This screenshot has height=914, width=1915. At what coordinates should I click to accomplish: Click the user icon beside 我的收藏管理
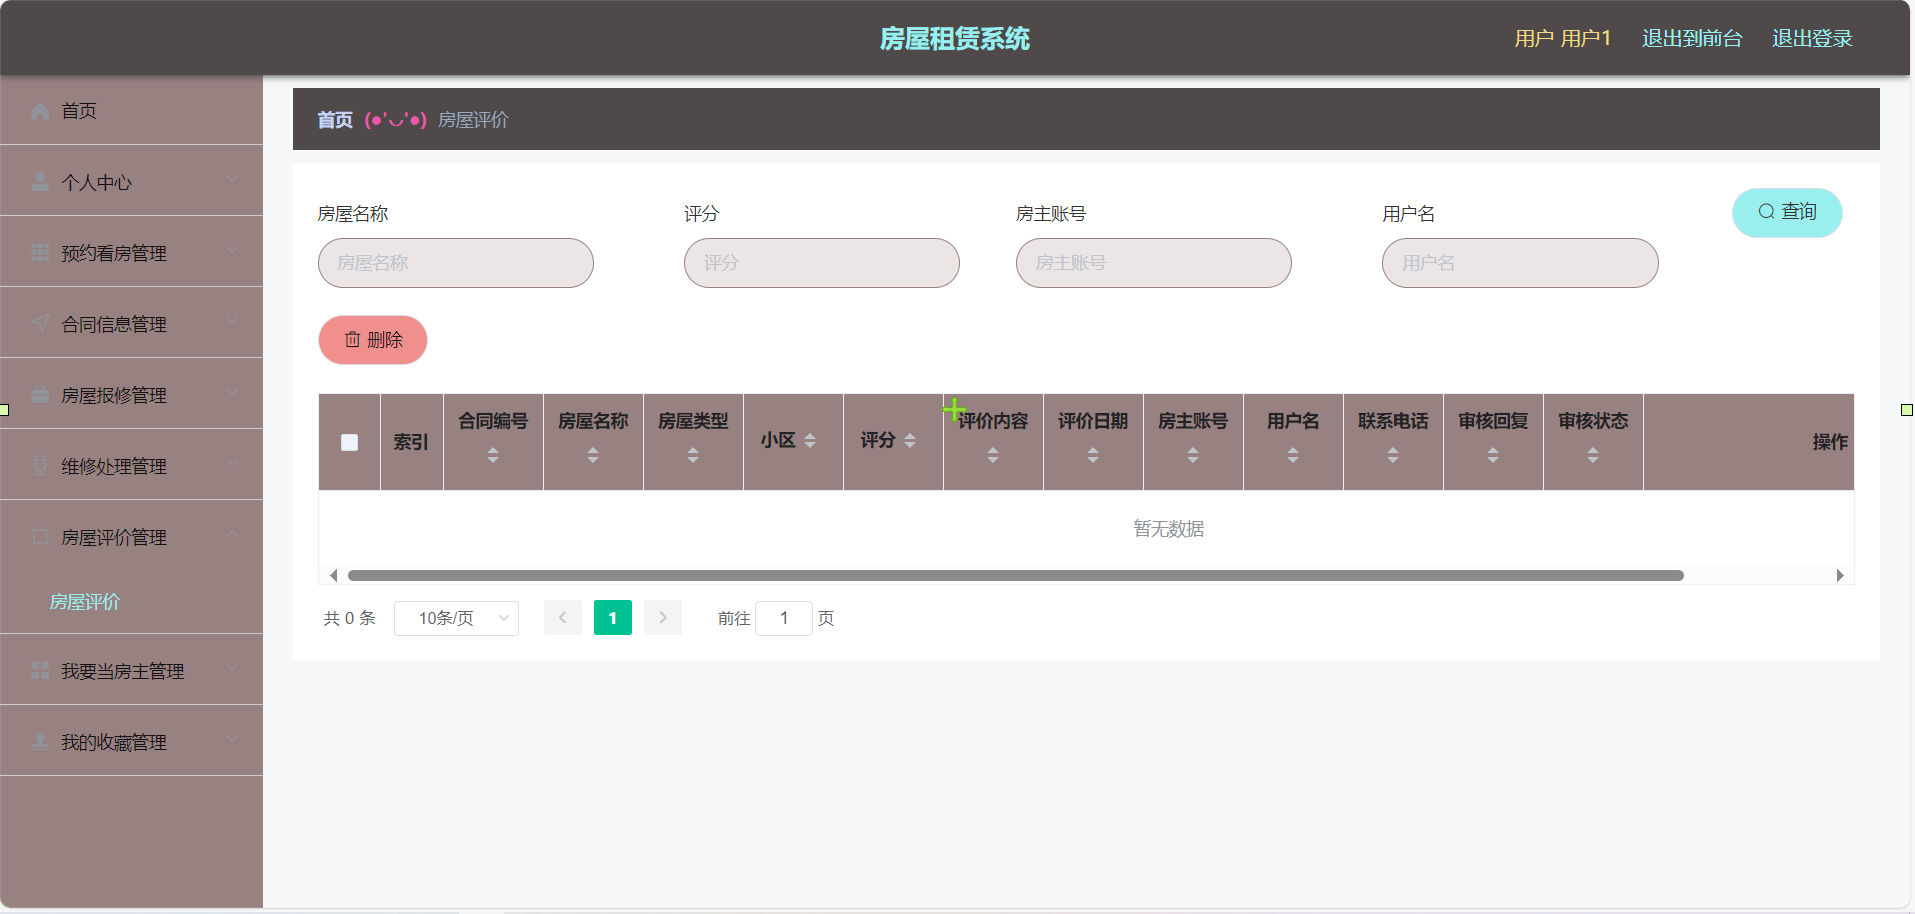point(40,742)
